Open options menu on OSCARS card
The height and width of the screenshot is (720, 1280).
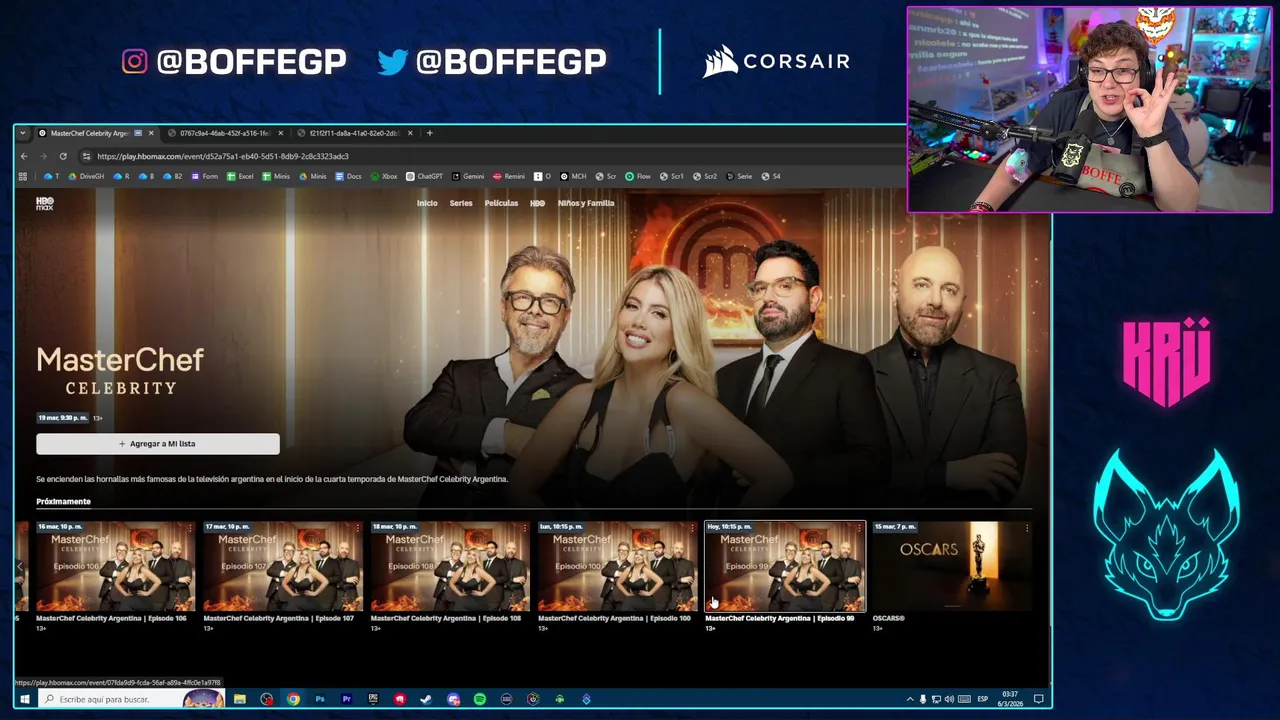tap(1026, 527)
